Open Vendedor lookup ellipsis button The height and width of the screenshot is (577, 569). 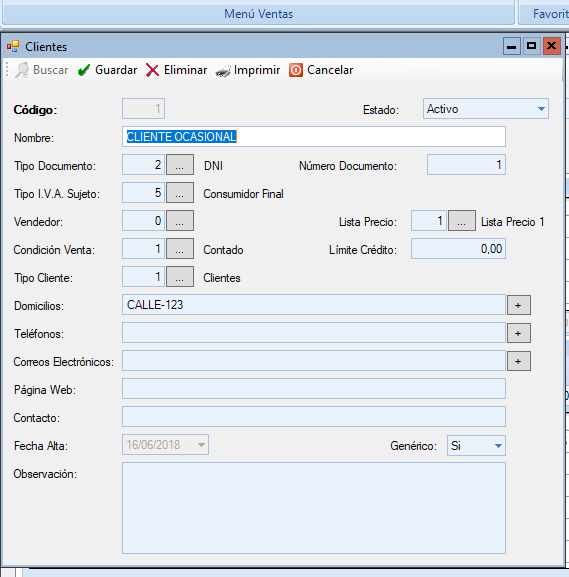pos(180,221)
